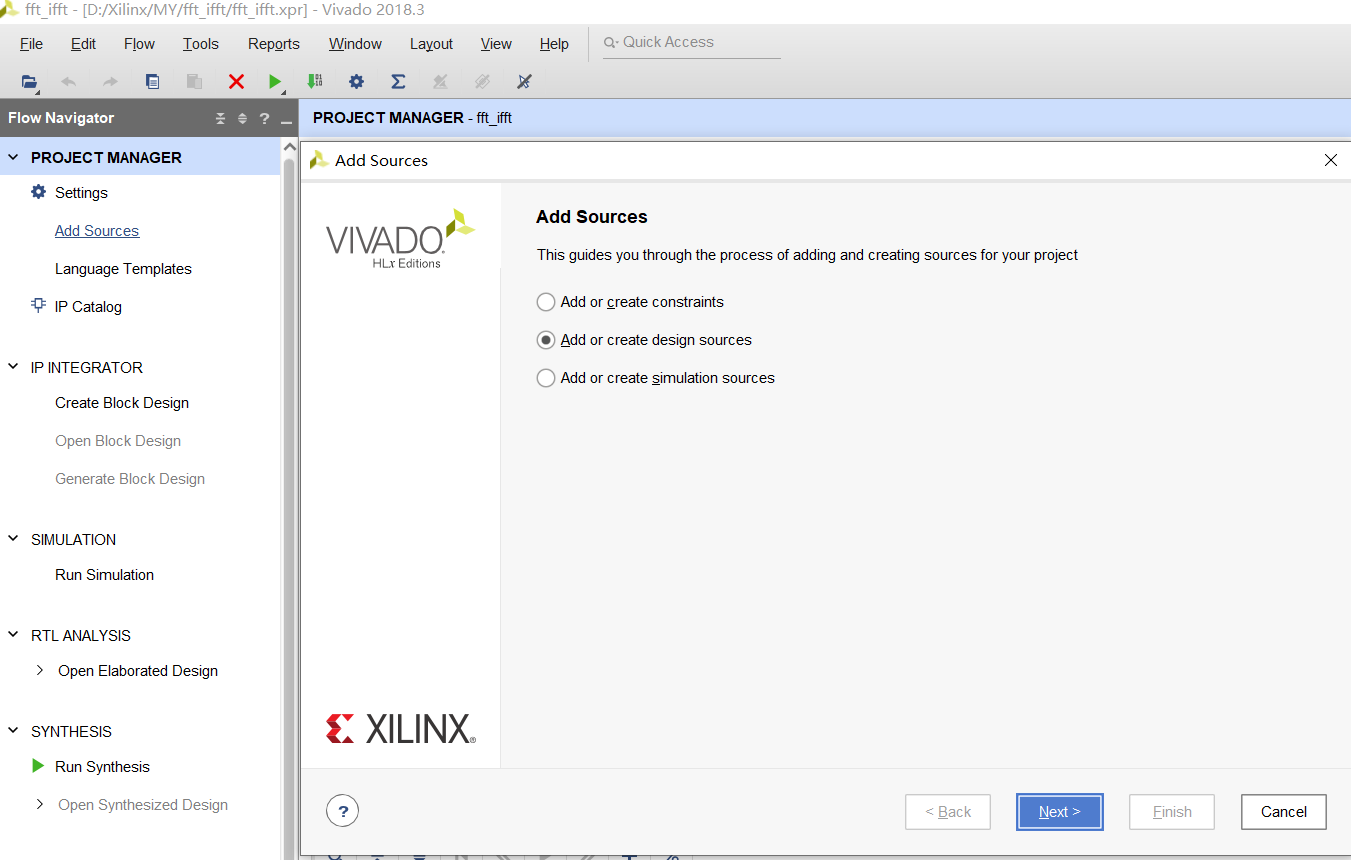Click the green Run Synthesis arrow

(38, 766)
